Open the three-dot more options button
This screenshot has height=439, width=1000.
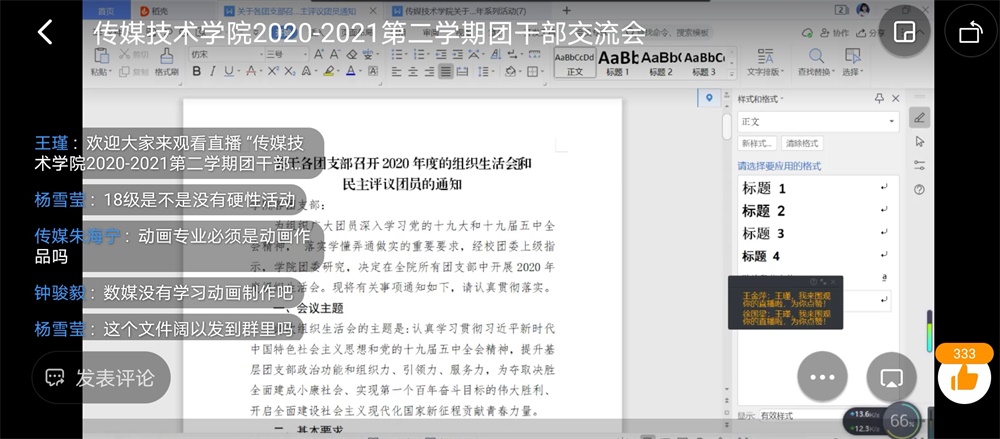822,378
